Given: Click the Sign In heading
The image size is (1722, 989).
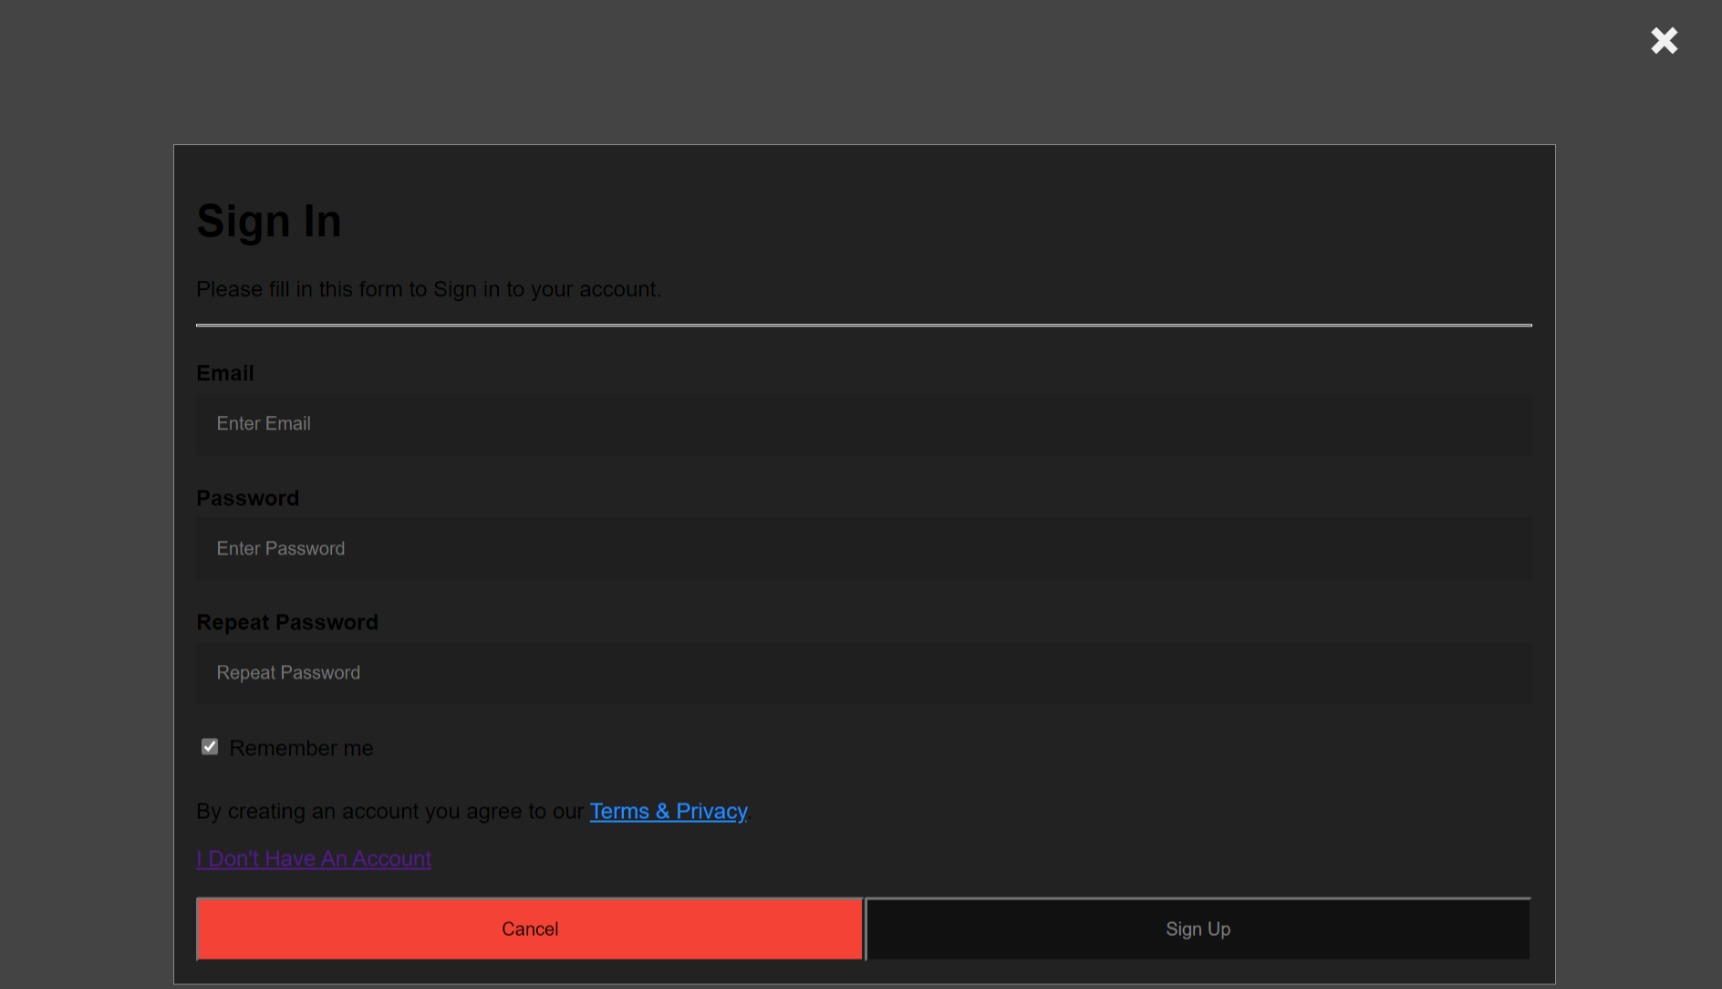Looking at the screenshot, I should tap(269, 221).
